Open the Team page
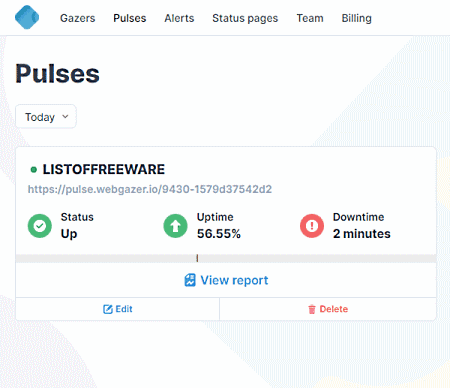 click(x=310, y=18)
